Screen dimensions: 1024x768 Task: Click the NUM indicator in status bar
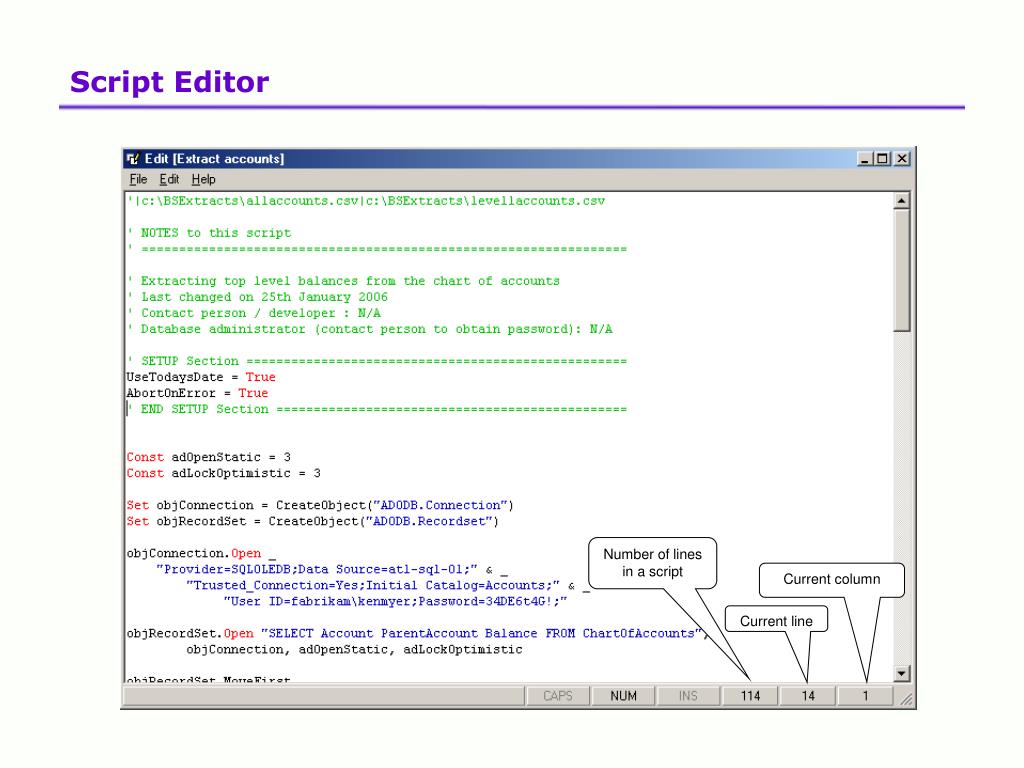click(623, 696)
